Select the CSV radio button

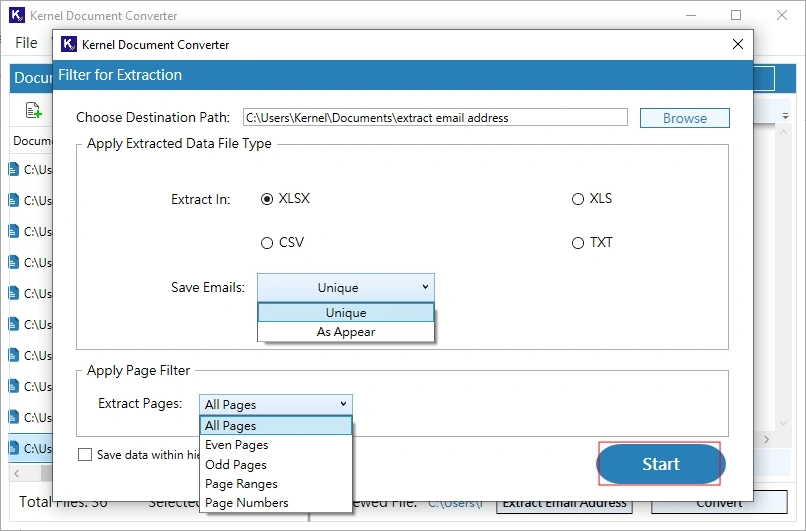click(x=267, y=243)
